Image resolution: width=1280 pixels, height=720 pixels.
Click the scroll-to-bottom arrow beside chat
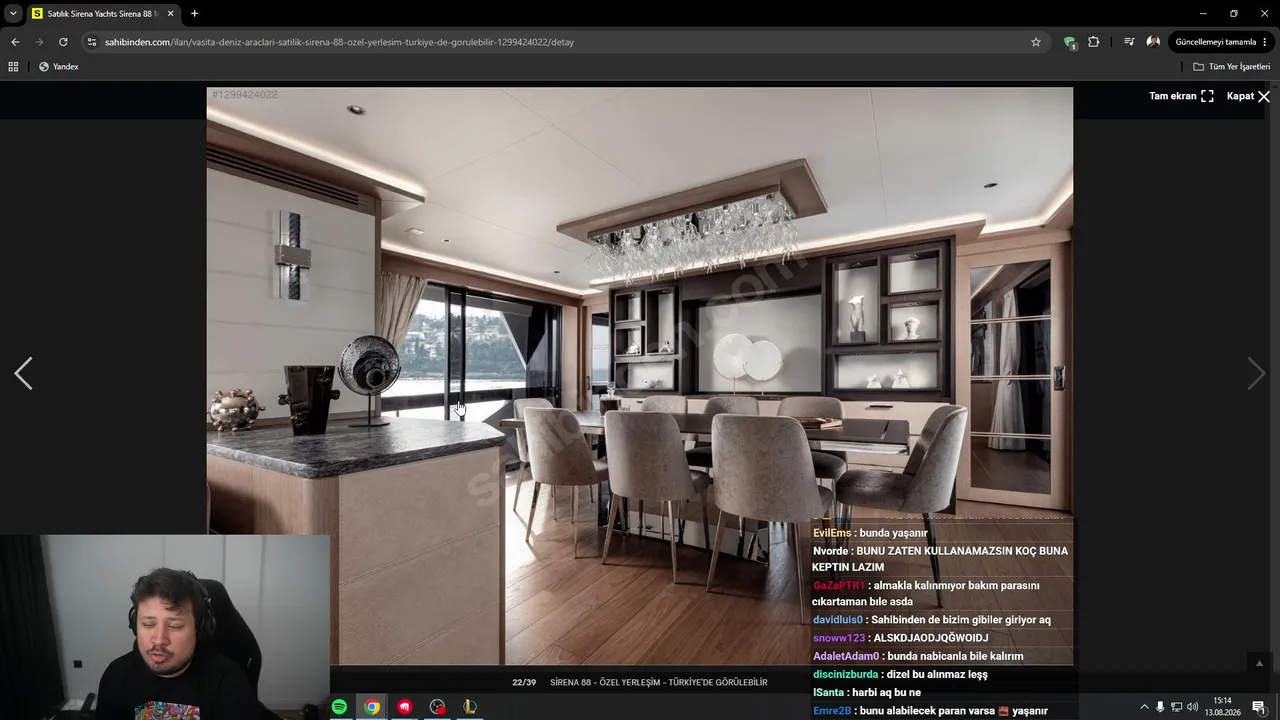[1259, 663]
